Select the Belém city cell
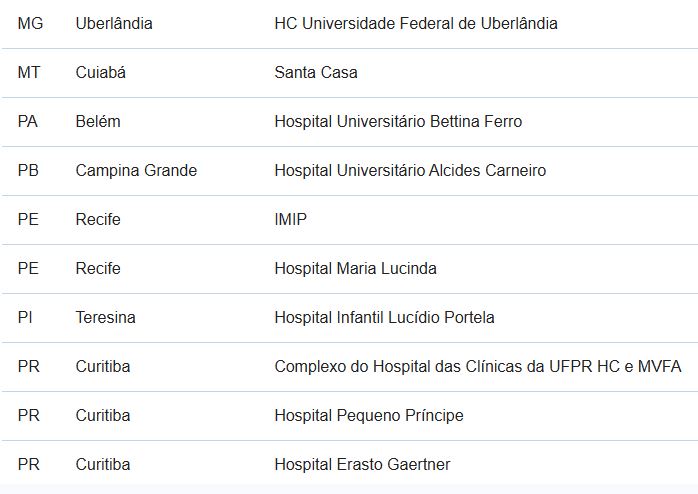The width and height of the screenshot is (698, 494). click(98, 121)
